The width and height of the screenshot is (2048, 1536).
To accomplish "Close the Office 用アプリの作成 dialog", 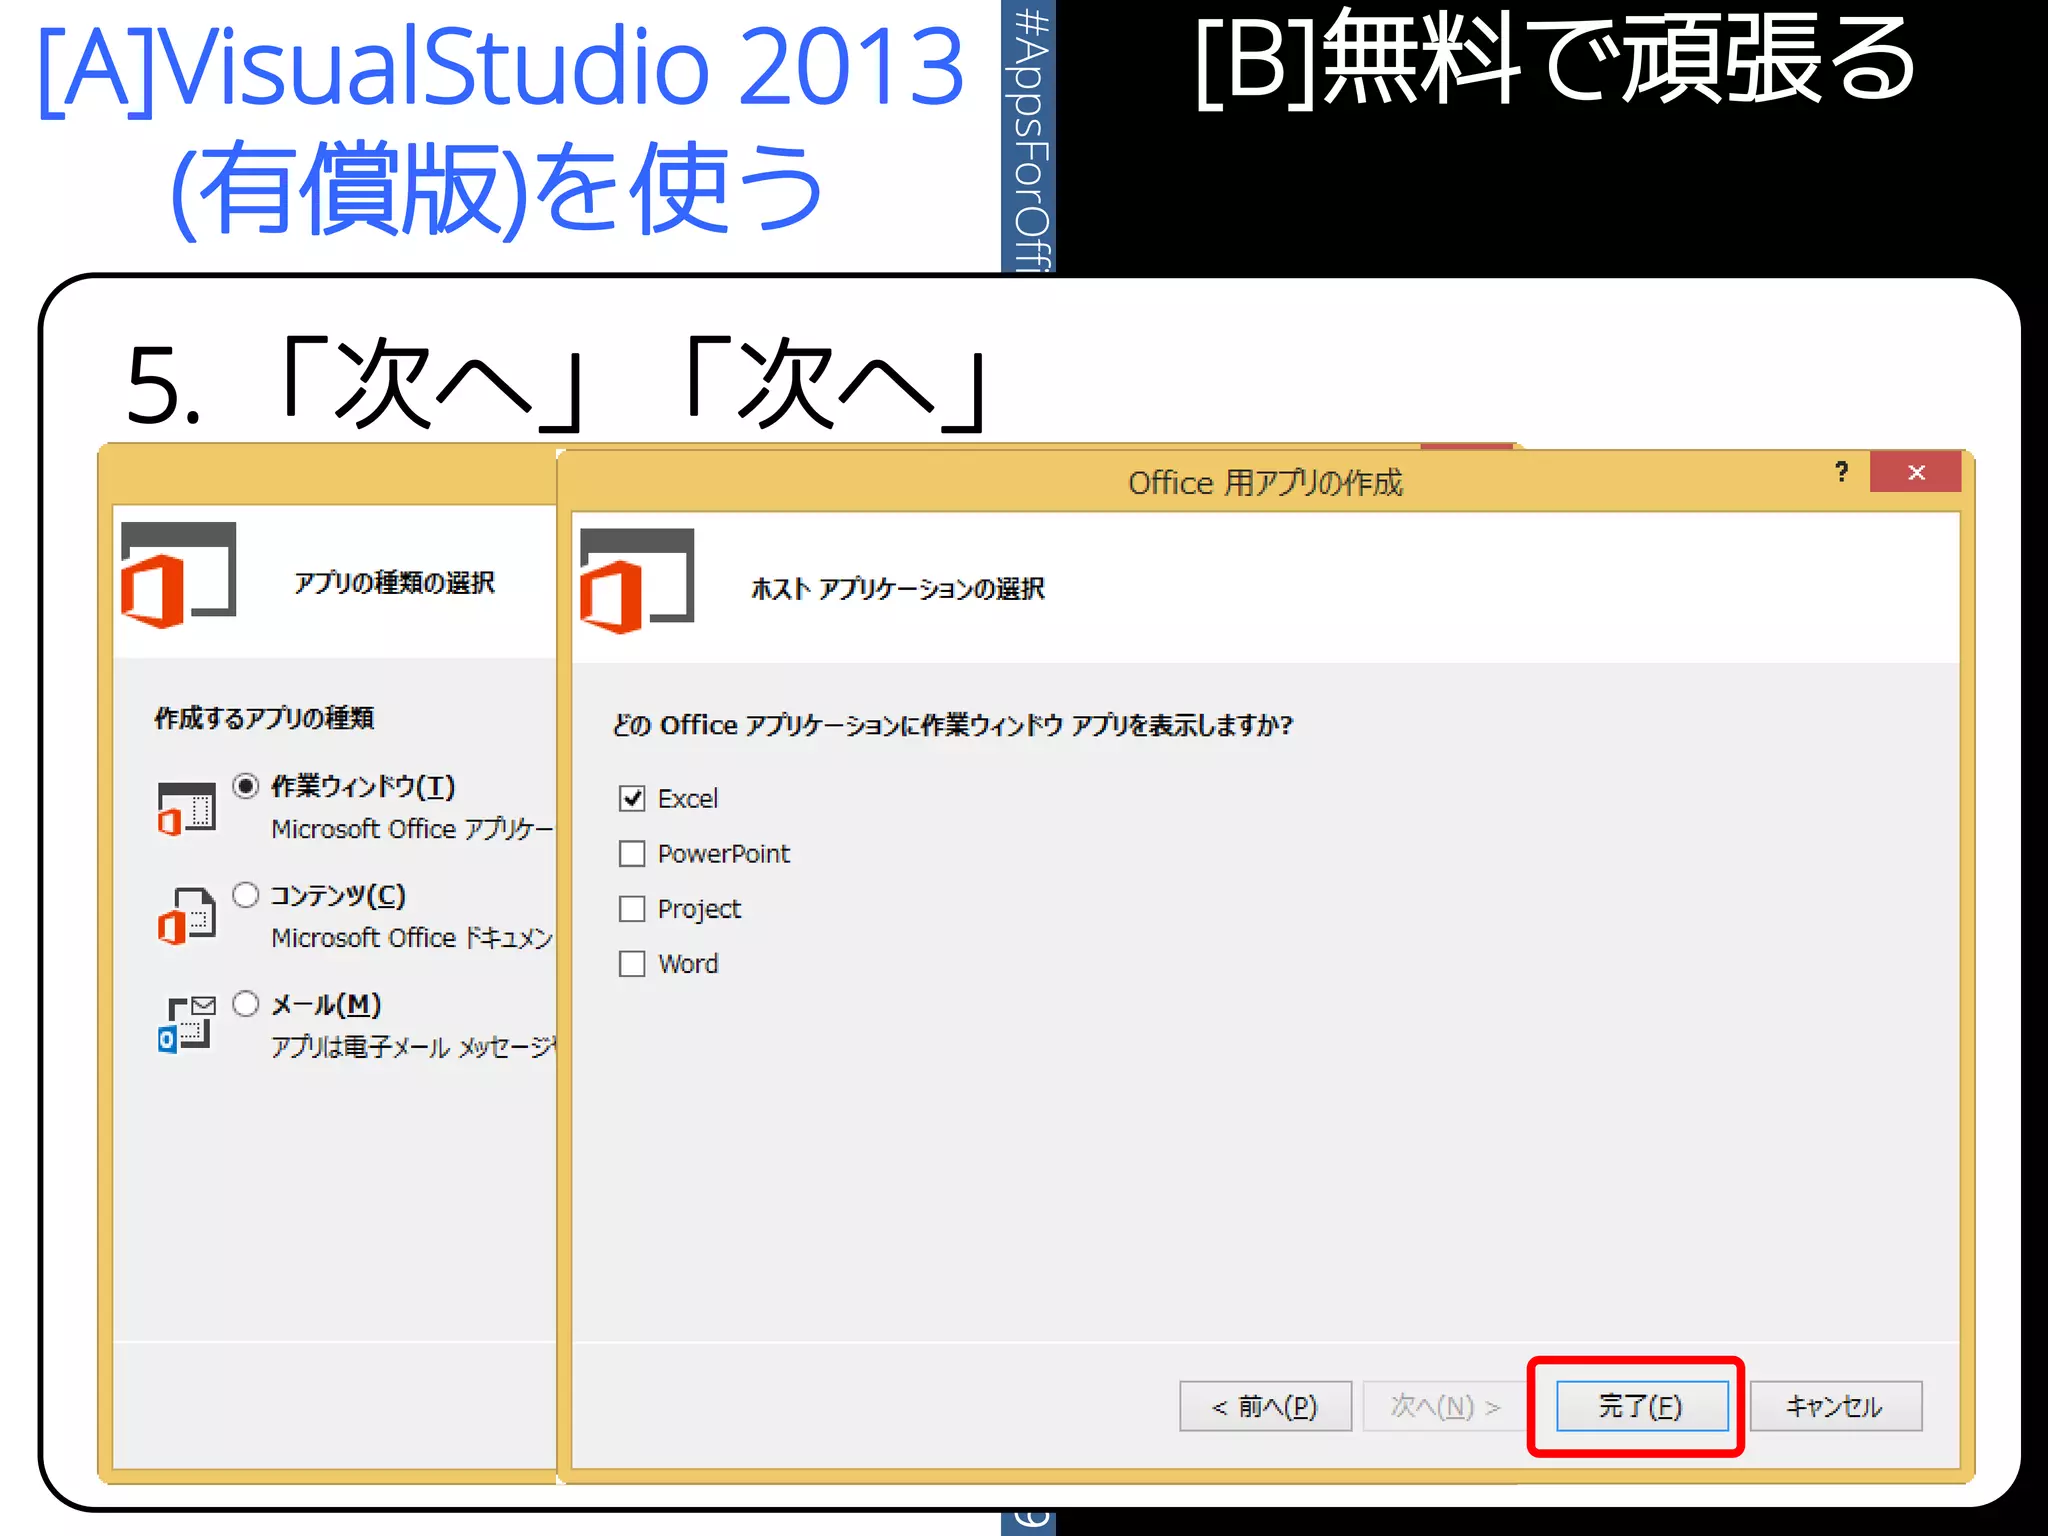I will click(1915, 472).
